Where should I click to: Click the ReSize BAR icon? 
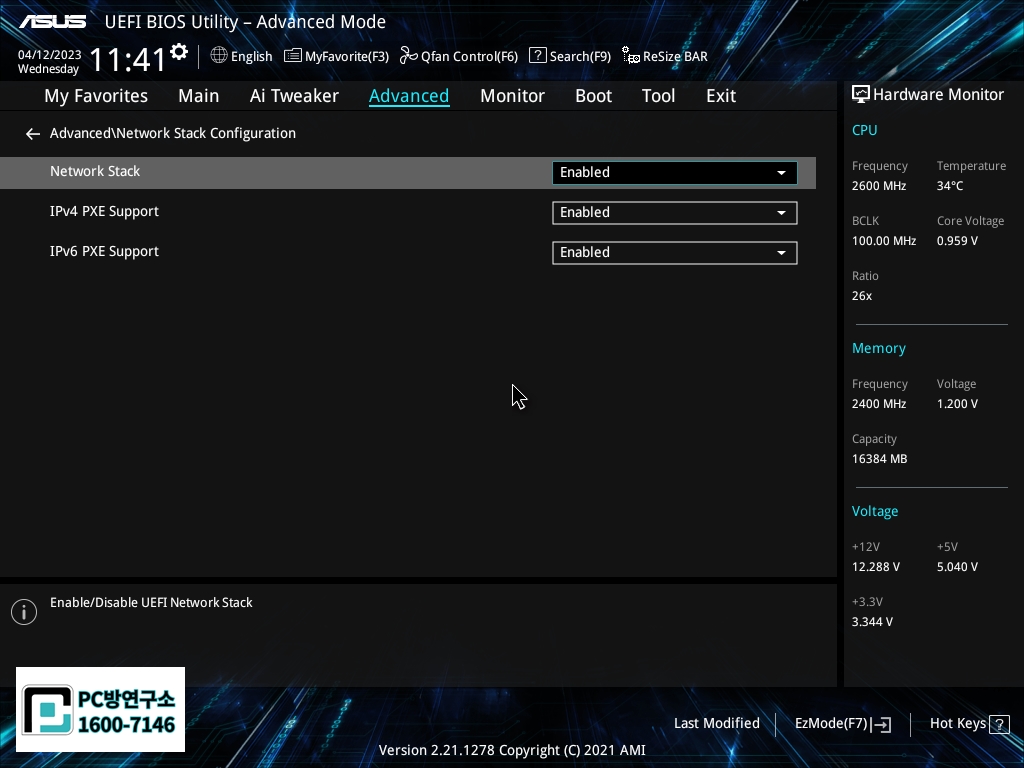[x=631, y=56]
